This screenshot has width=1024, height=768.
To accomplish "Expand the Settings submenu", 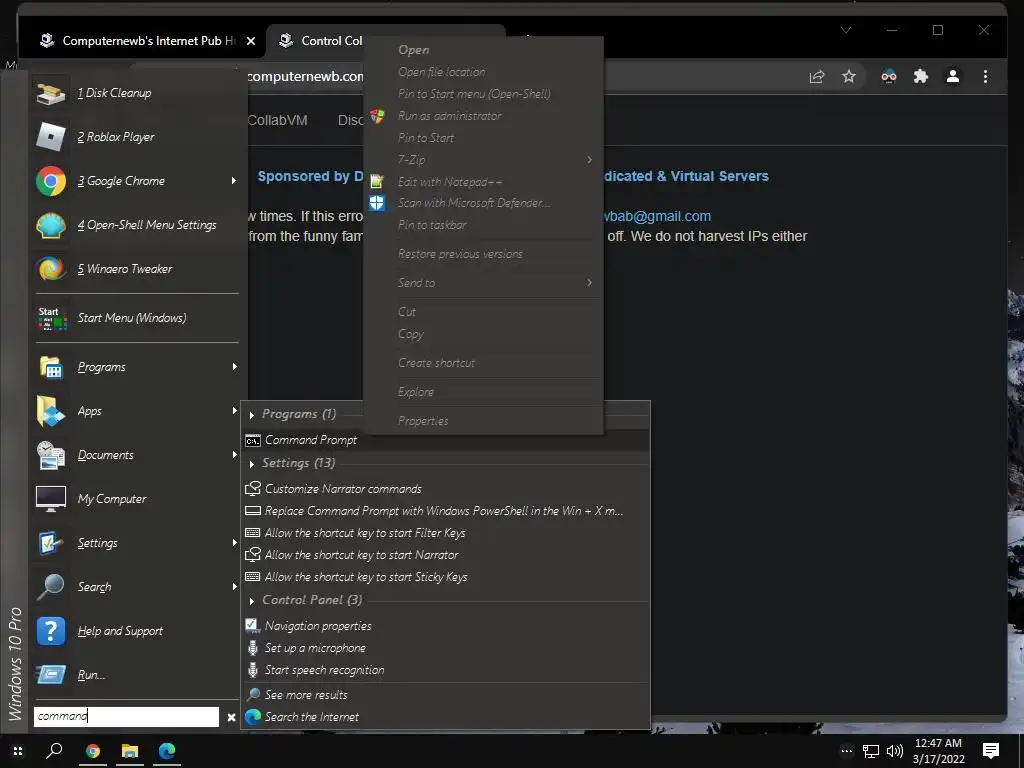I will click(234, 543).
